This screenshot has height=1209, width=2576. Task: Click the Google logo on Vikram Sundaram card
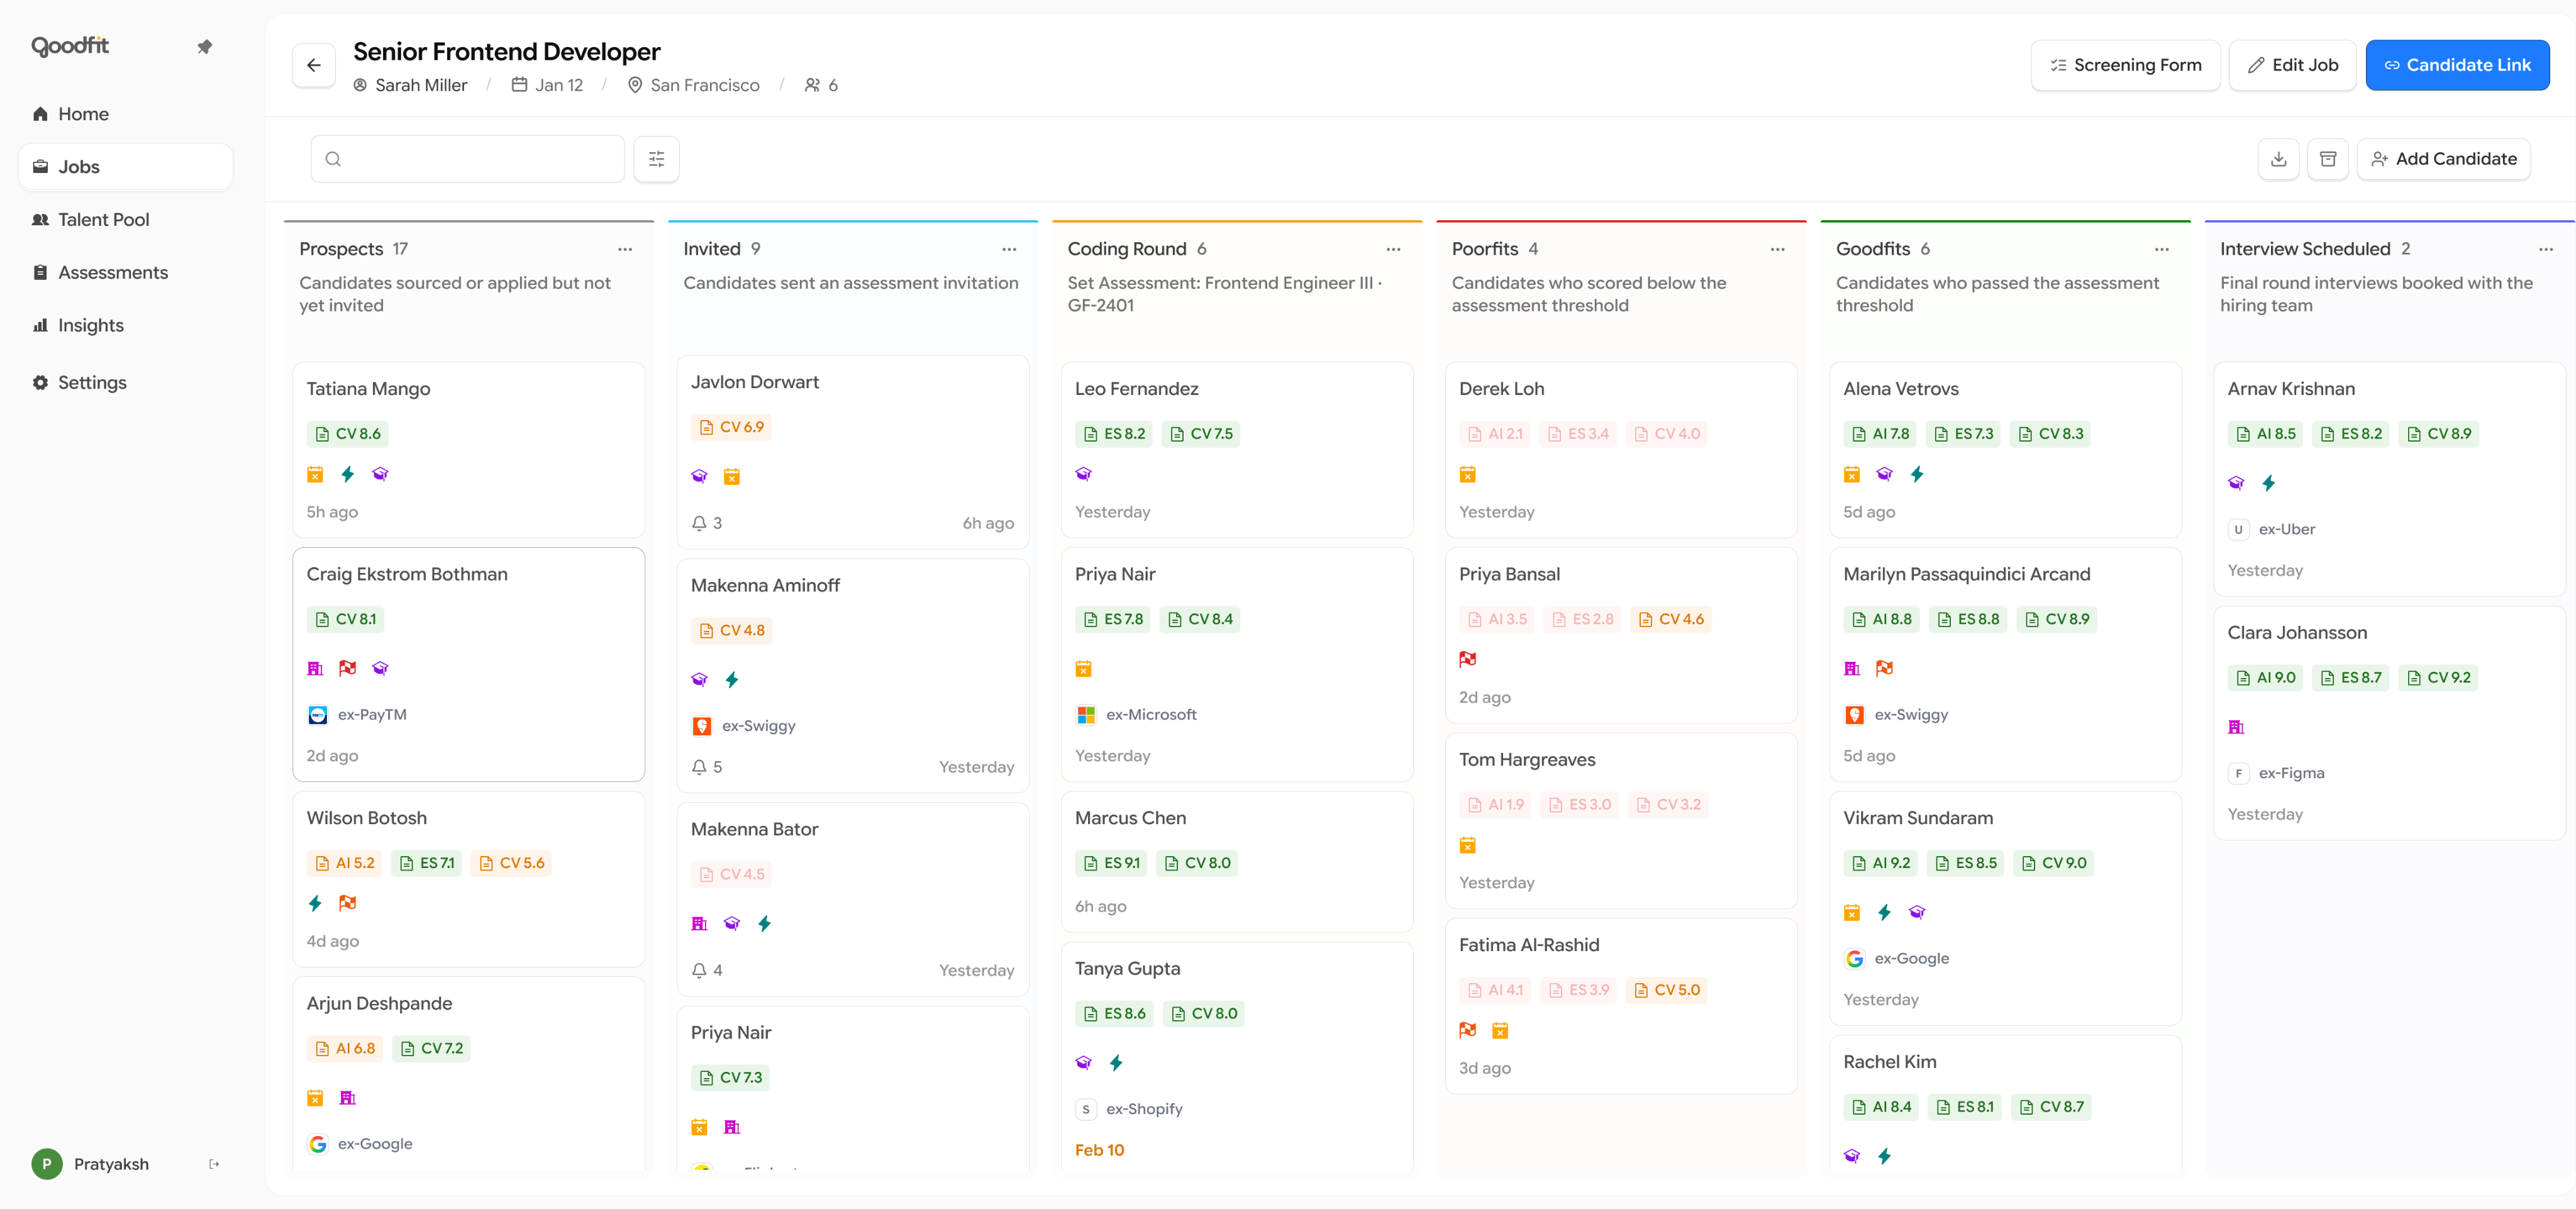(x=1854, y=958)
